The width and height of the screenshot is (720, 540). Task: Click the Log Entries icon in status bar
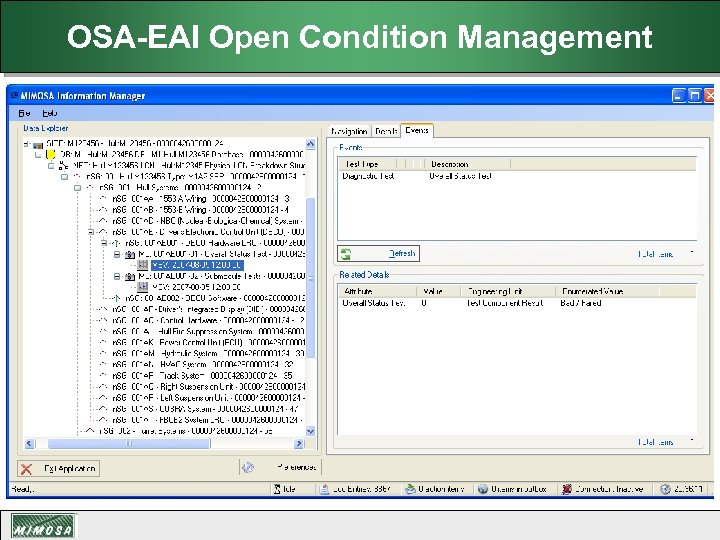click(324, 489)
